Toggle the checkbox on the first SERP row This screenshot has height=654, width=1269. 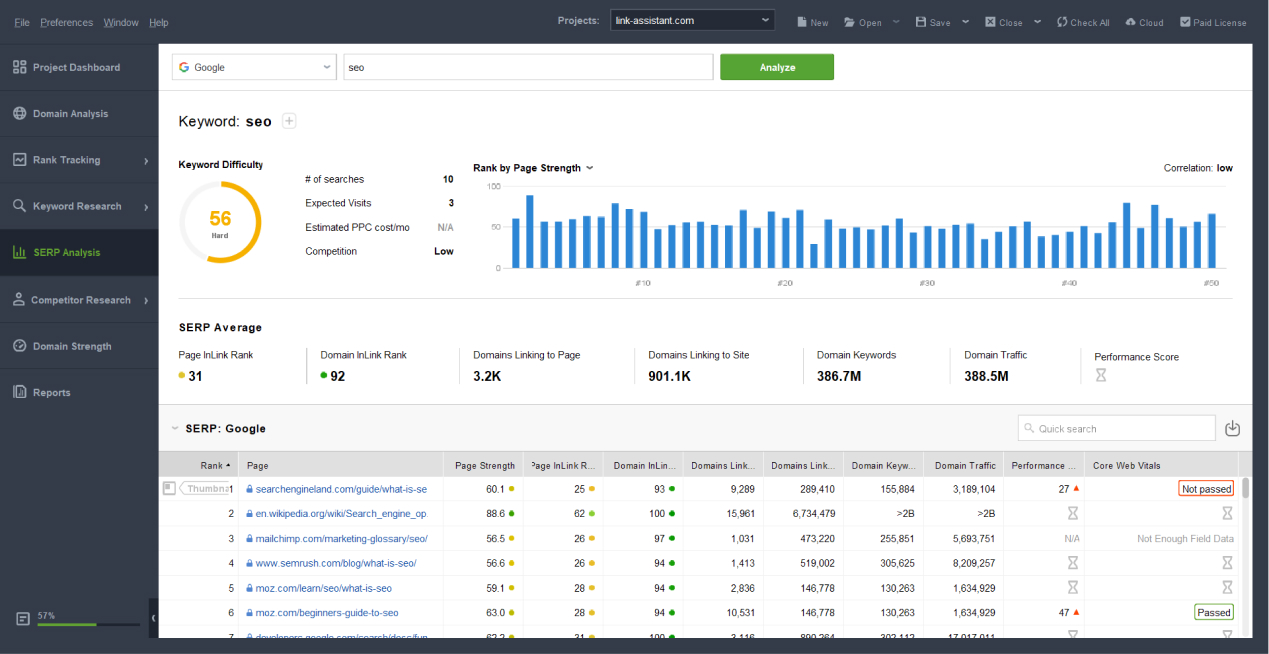point(169,488)
